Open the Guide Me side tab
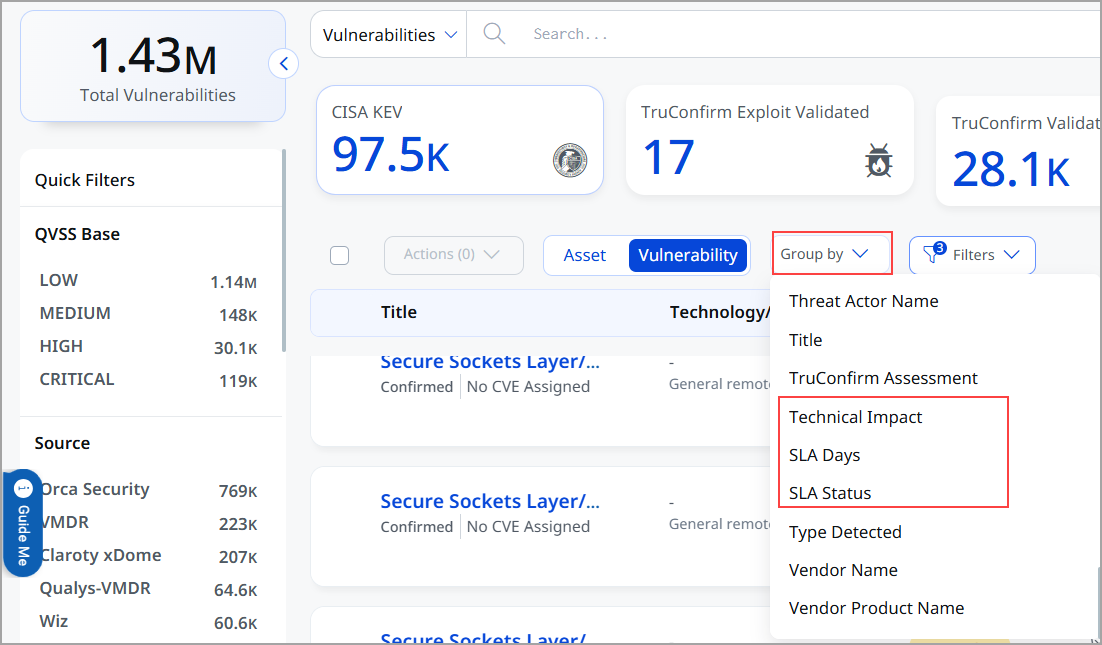This screenshot has height=645, width=1102. click(x=22, y=523)
